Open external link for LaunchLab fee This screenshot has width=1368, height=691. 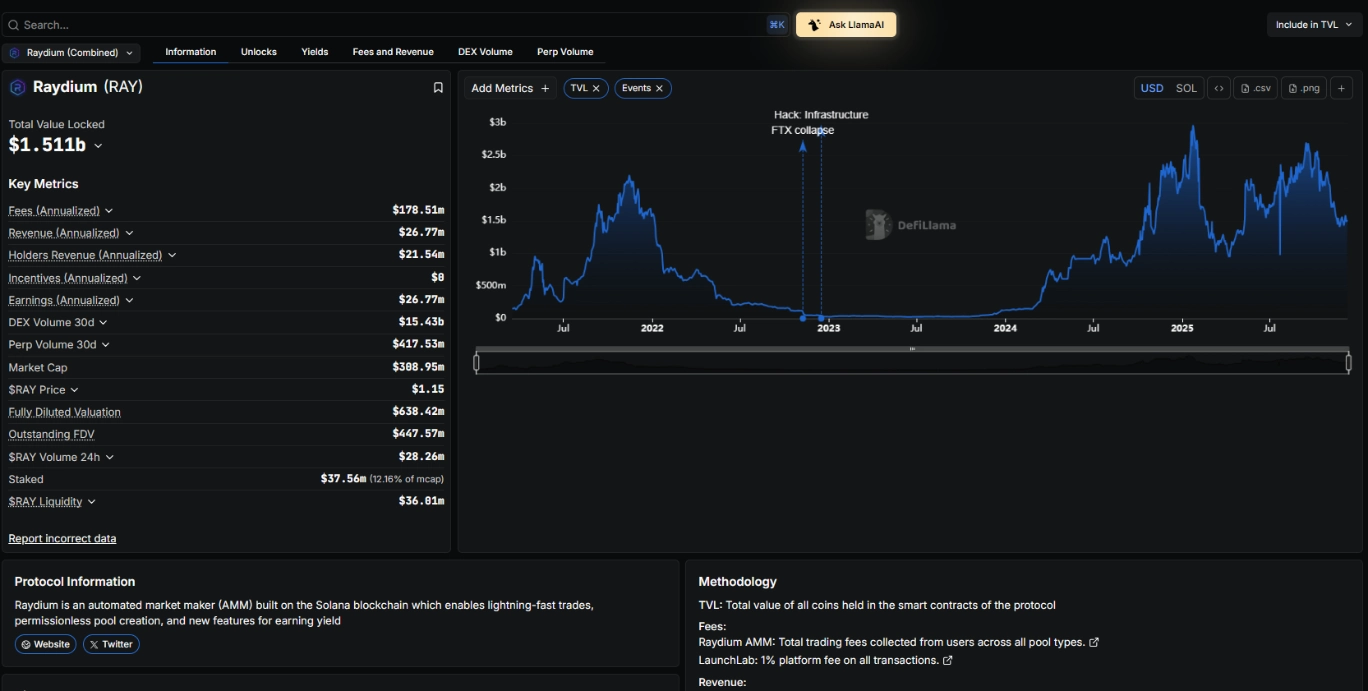pos(948,660)
